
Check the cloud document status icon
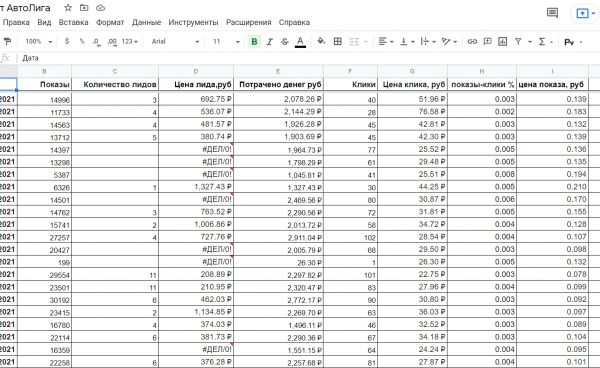[100, 8]
